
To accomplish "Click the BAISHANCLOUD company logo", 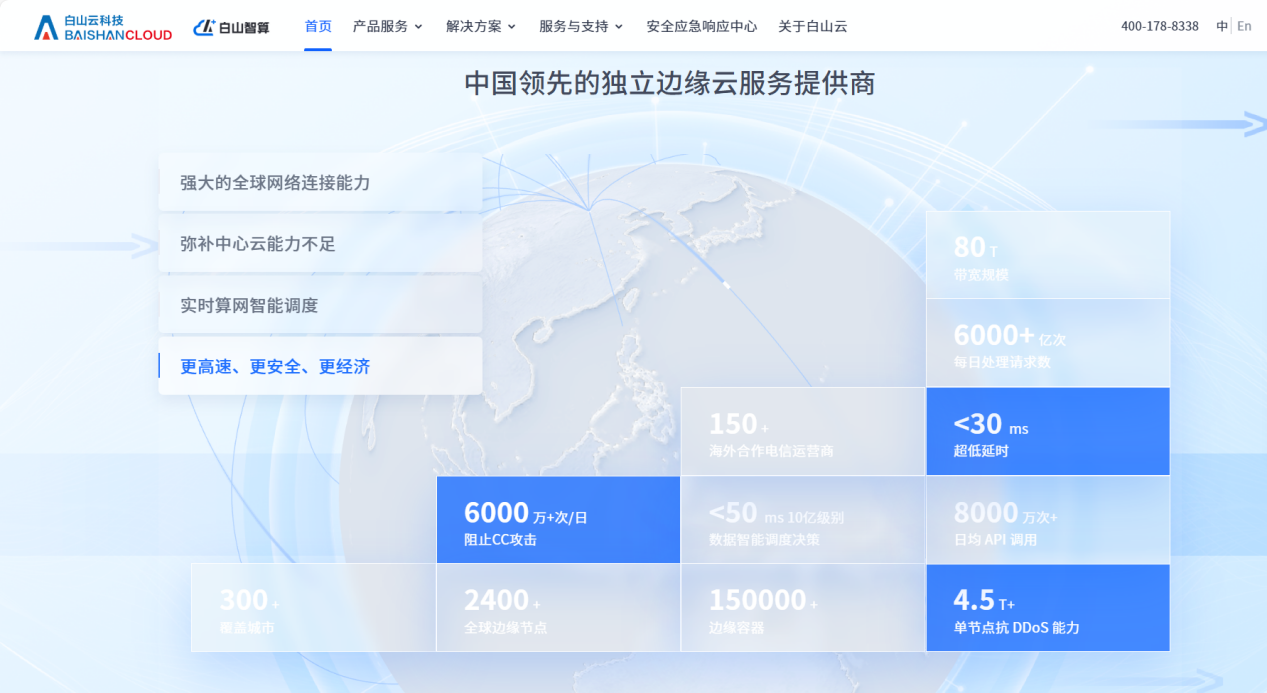I will pos(100,25).
